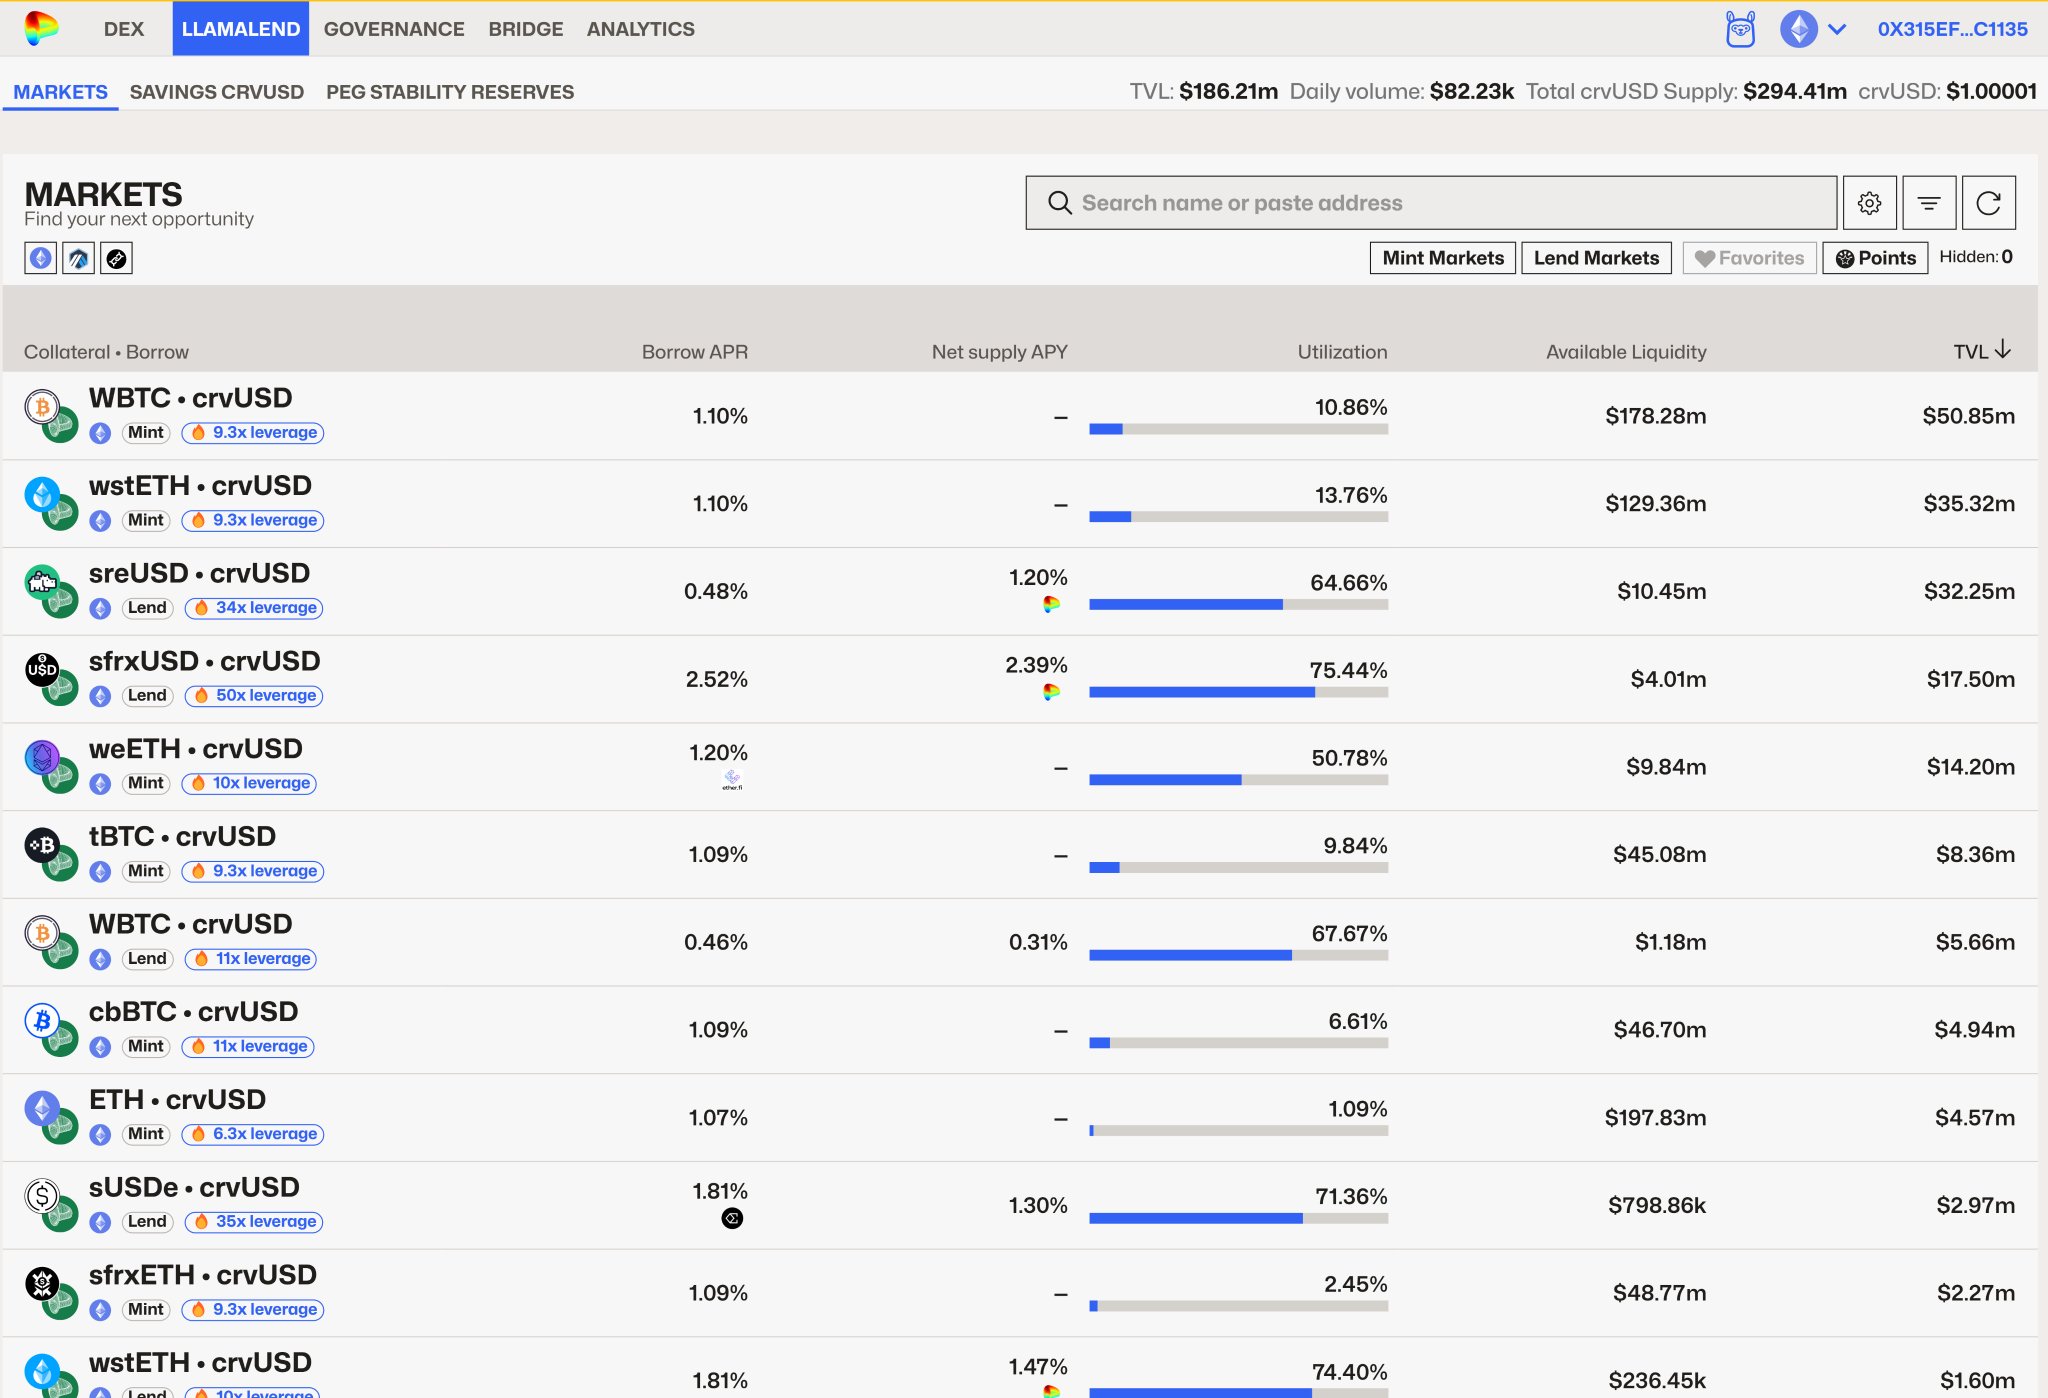Screen dimensions: 2048x1398
Task: Expand the network selector chevron
Action: tap(1837, 29)
